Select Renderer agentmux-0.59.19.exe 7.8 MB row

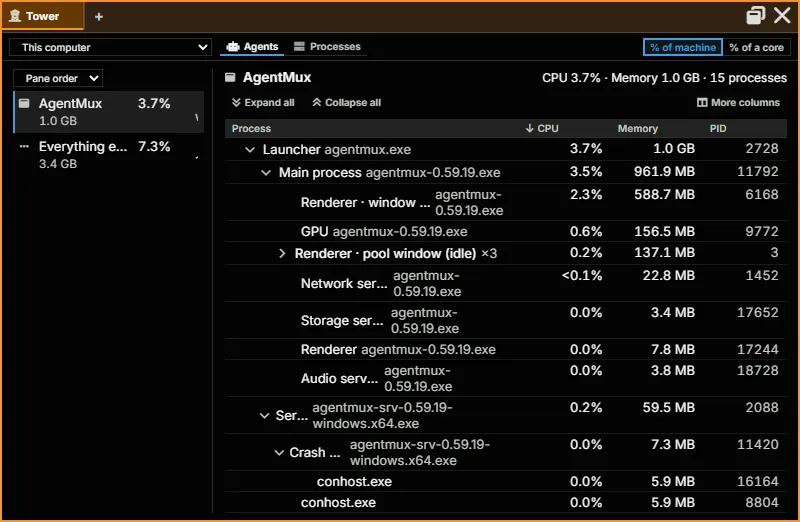click(x=506, y=350)
